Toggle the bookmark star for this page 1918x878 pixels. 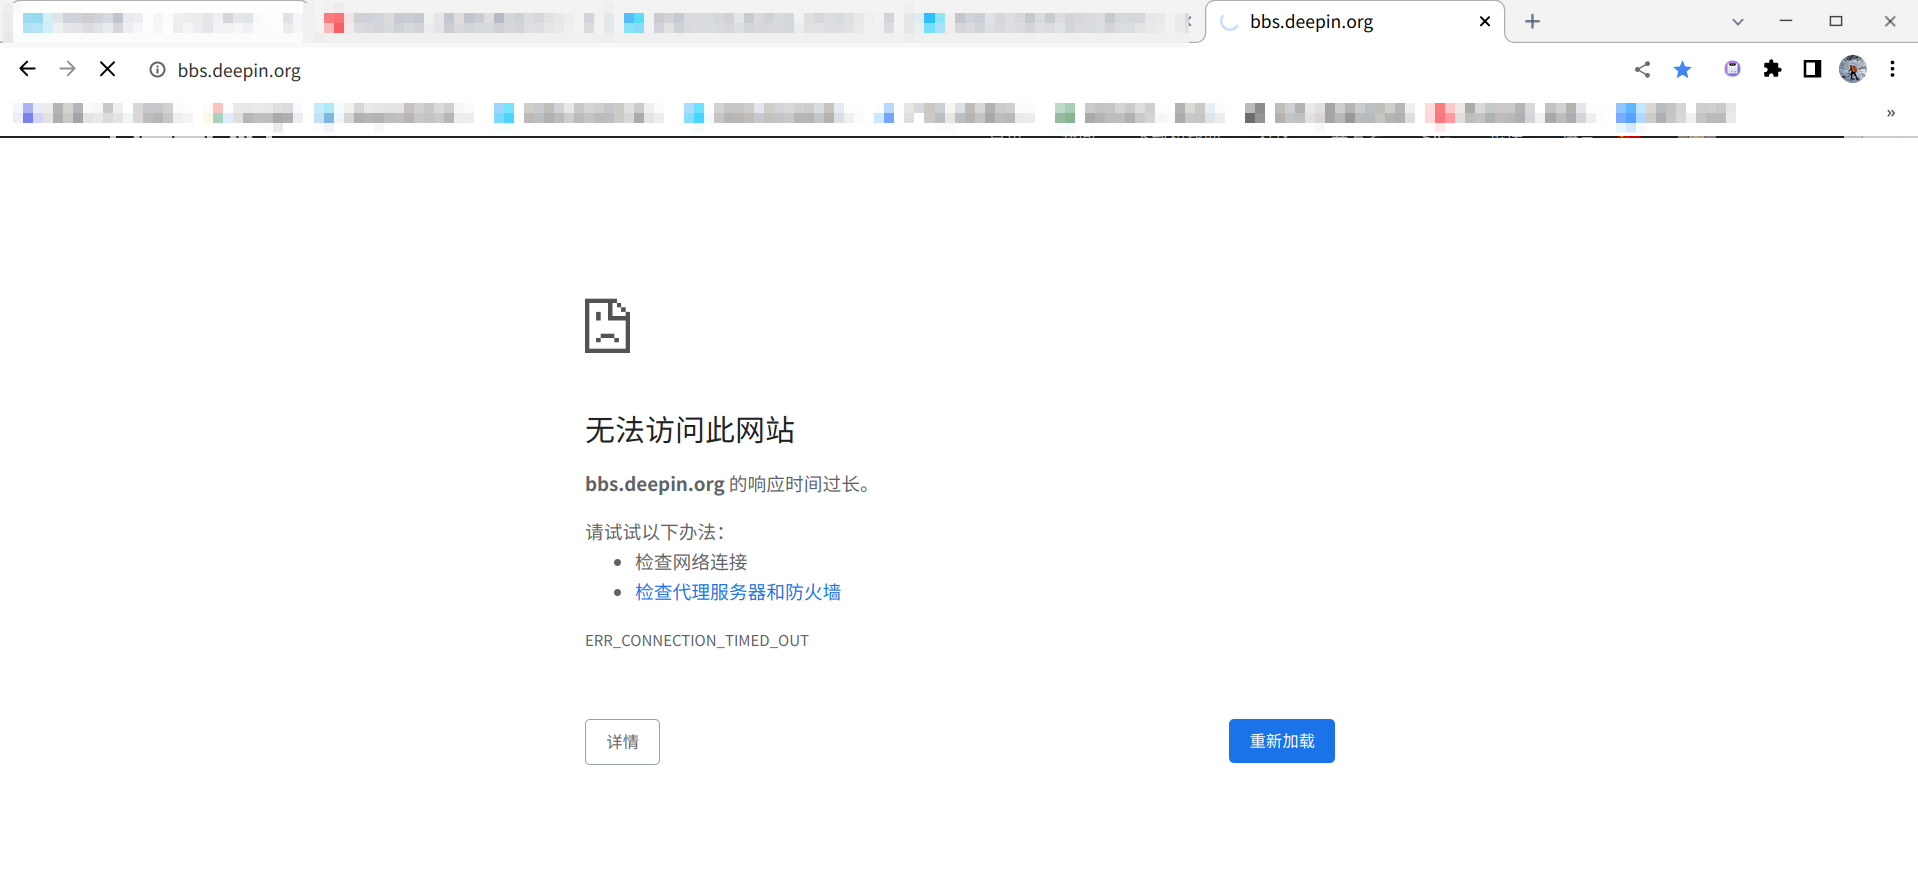[x=1682, y=69]
